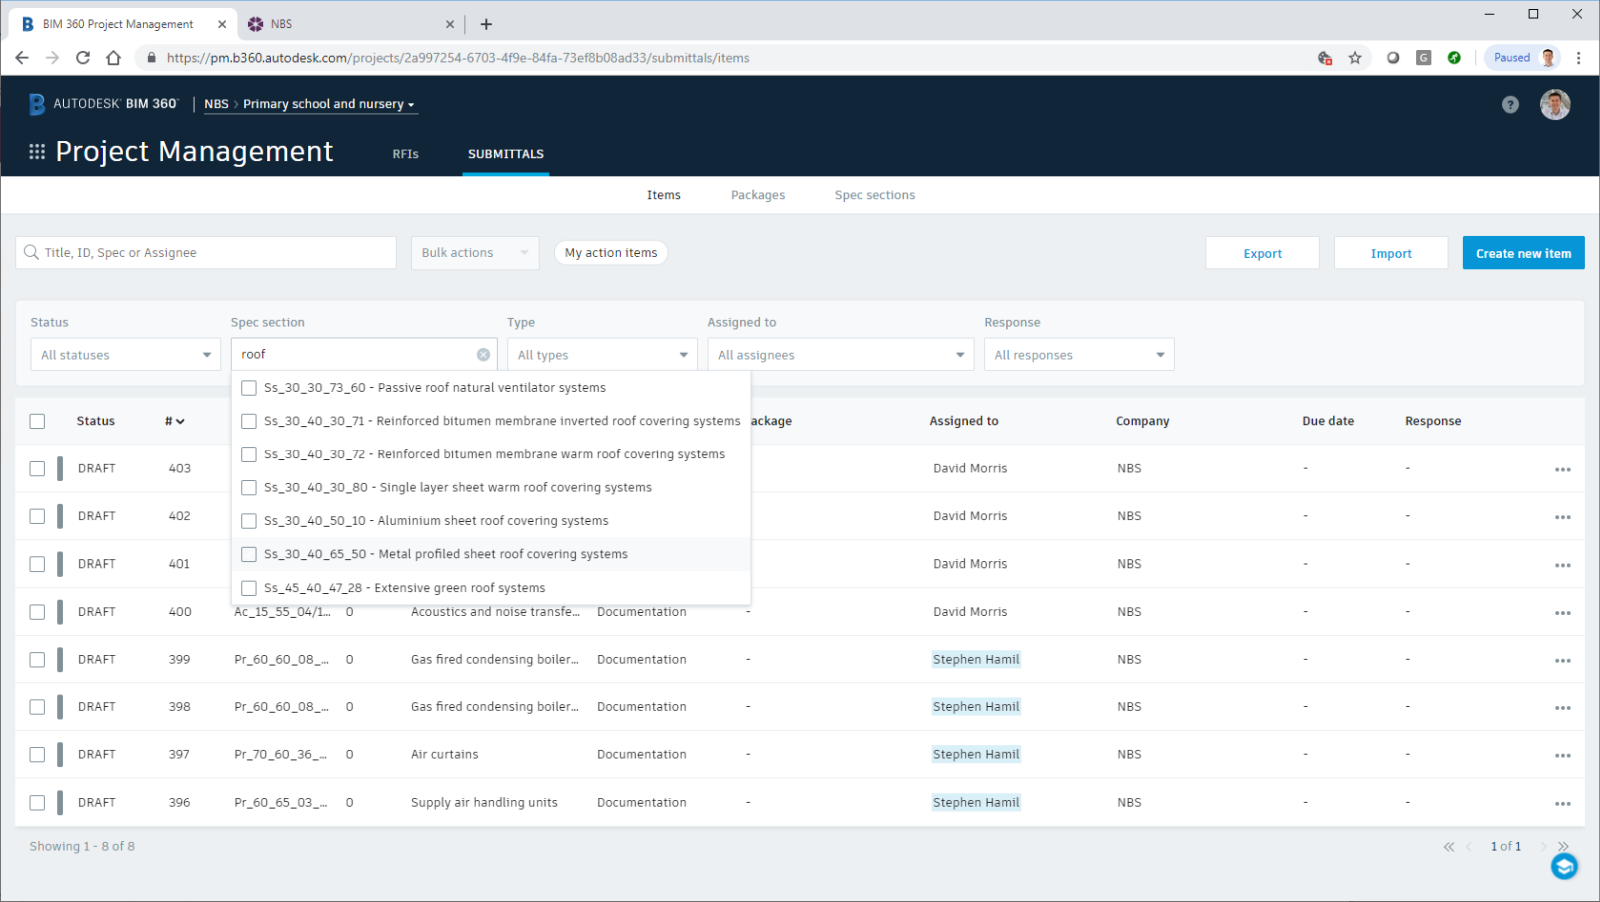Switch to the NBS browser tab
1600x902 pixels.
(350, 24)
